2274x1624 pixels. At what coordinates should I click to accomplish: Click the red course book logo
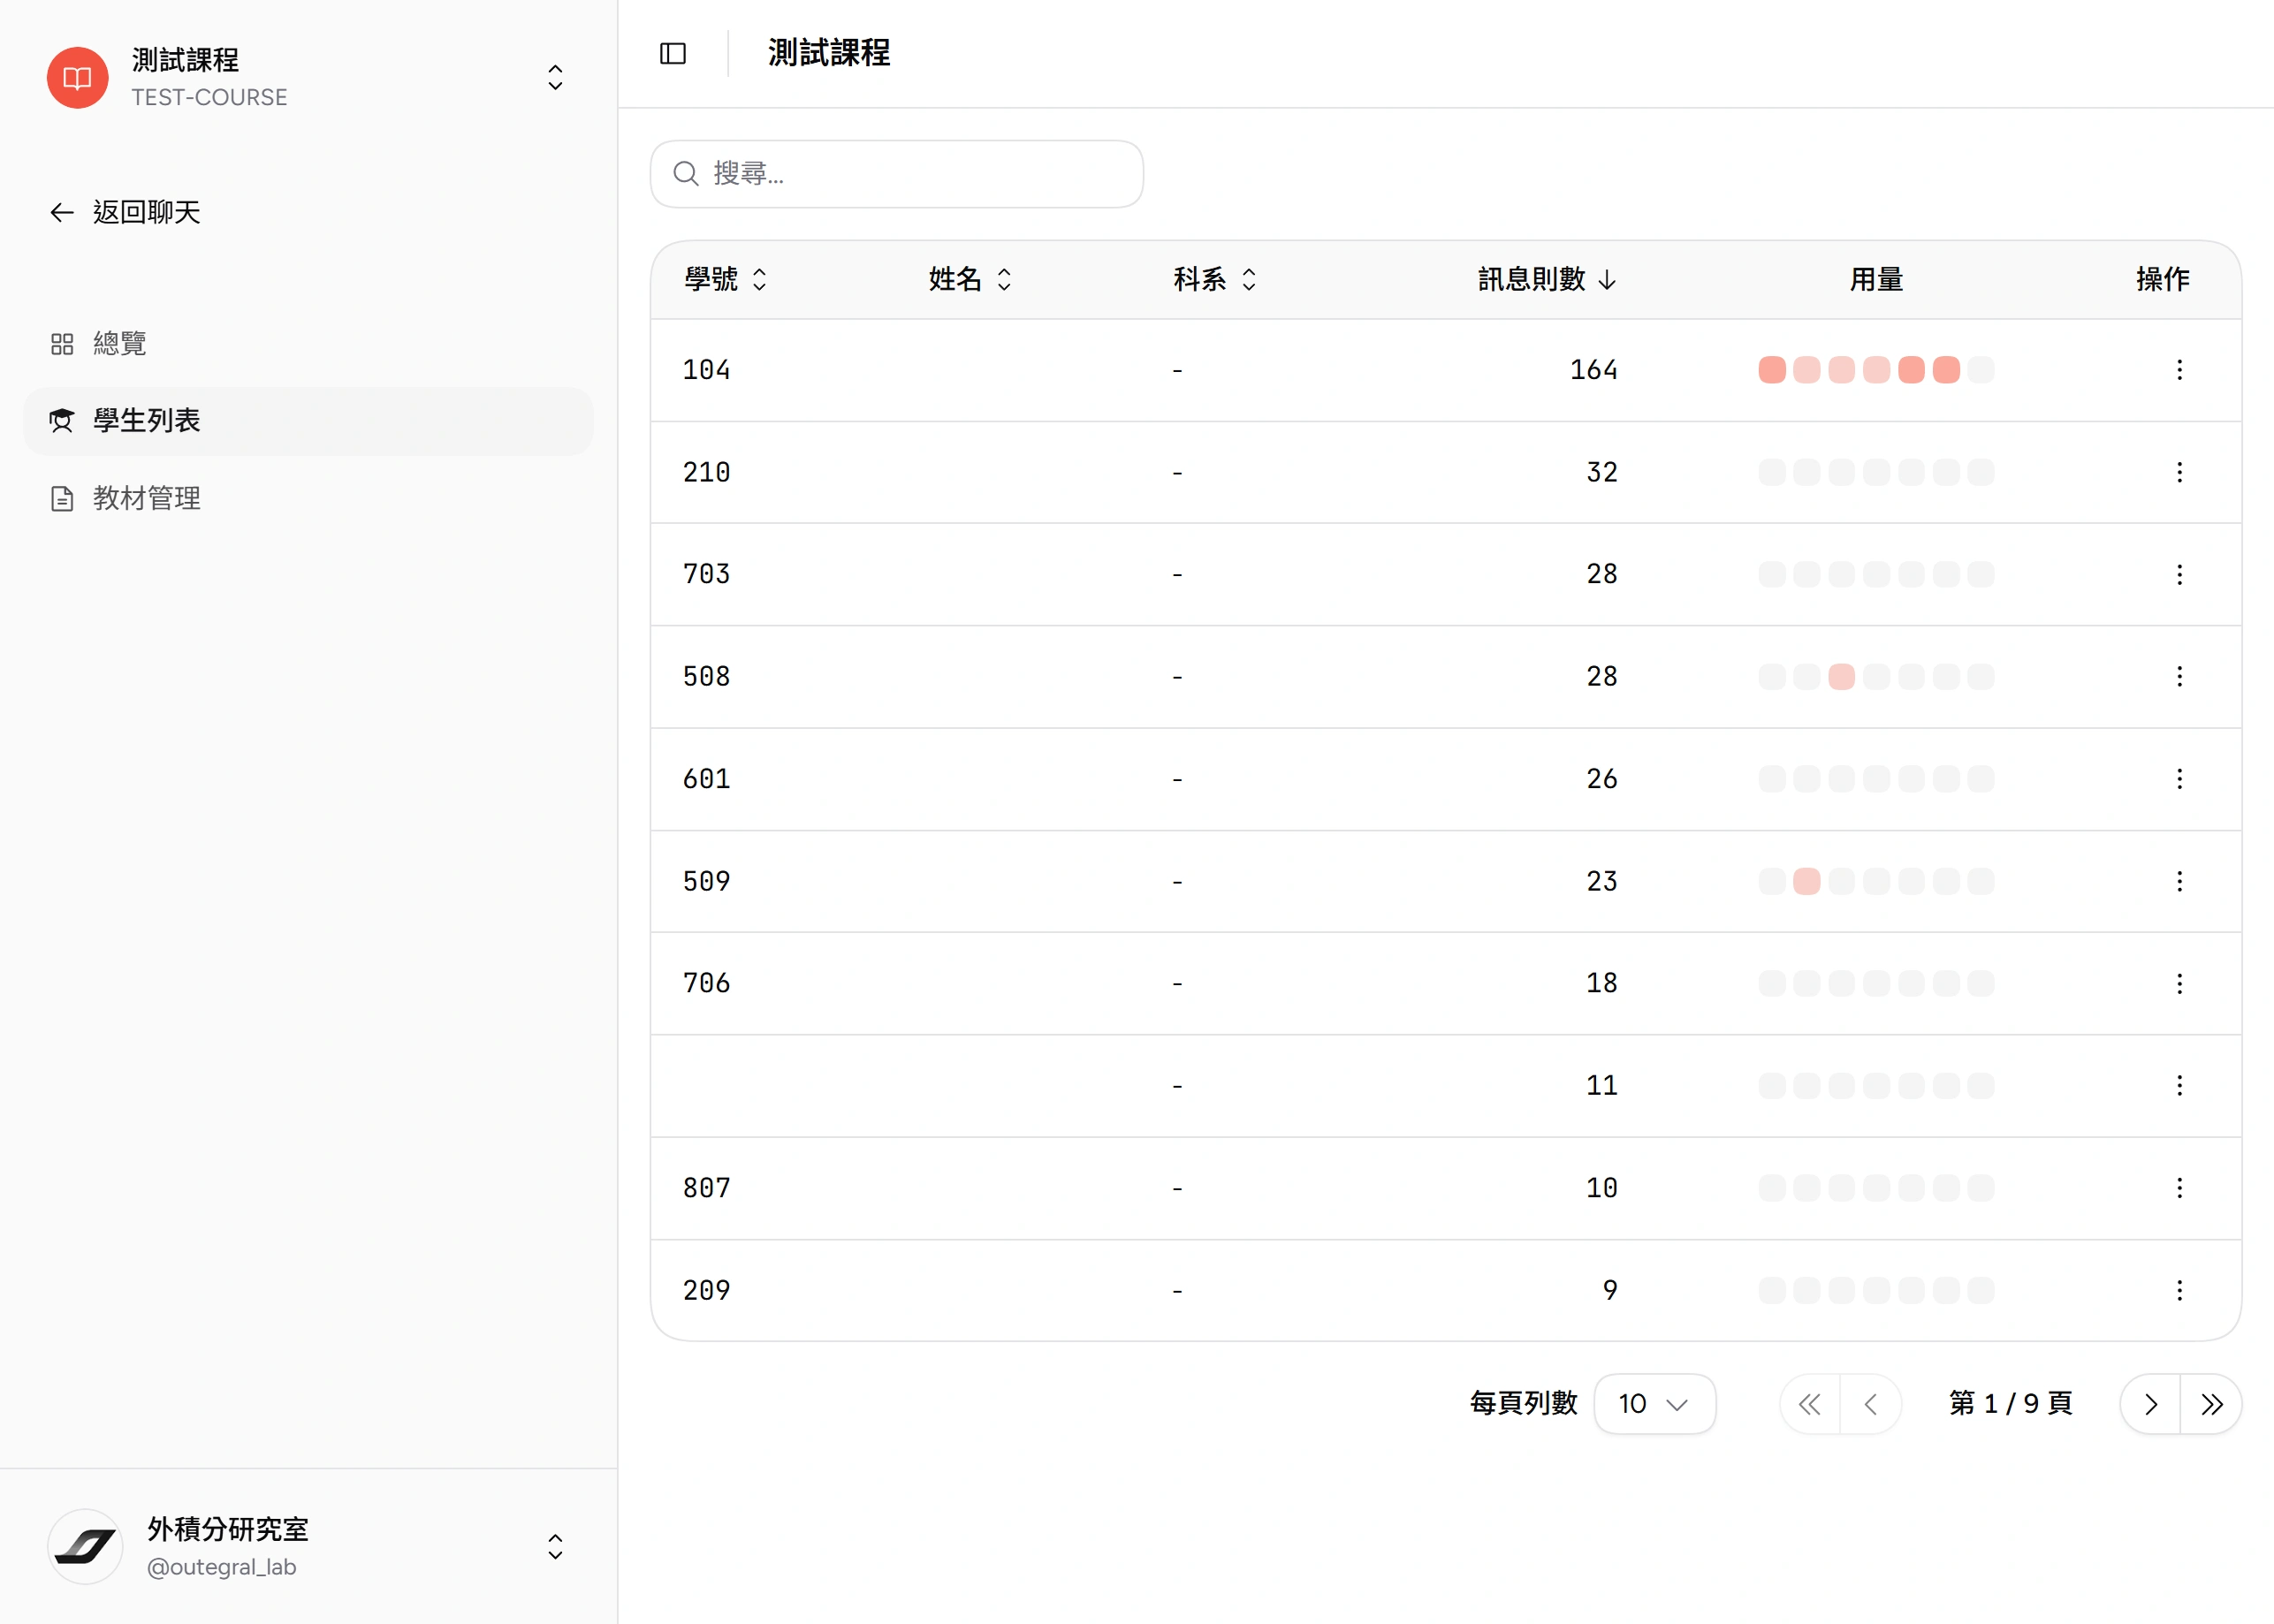click(78, 78)
